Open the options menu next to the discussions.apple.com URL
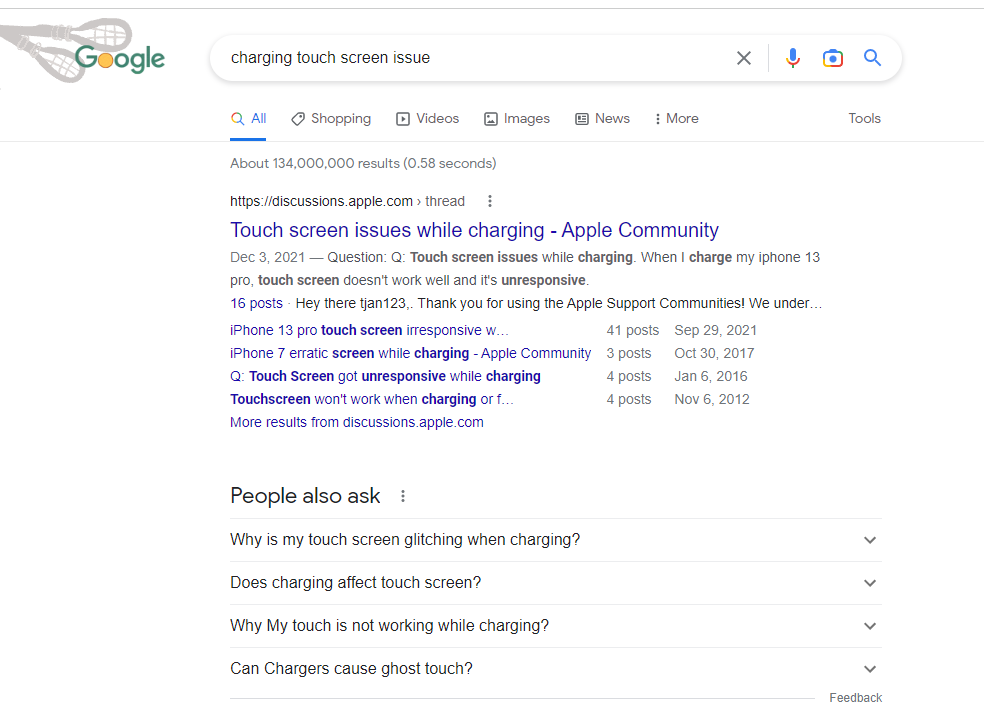The height and width of the screenshot is (723, 984). pyautogui.click(x=489, y=201)
